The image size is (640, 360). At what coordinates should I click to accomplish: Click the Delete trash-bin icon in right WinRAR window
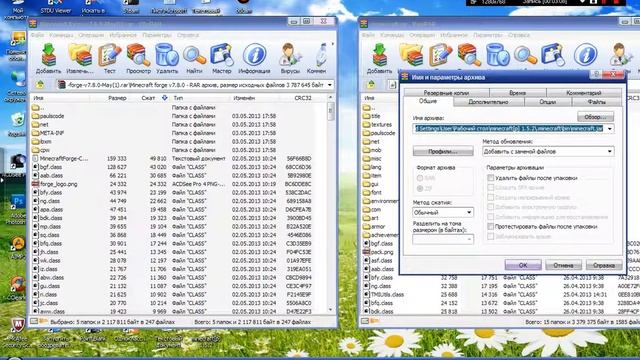click(x=498, y=55)
